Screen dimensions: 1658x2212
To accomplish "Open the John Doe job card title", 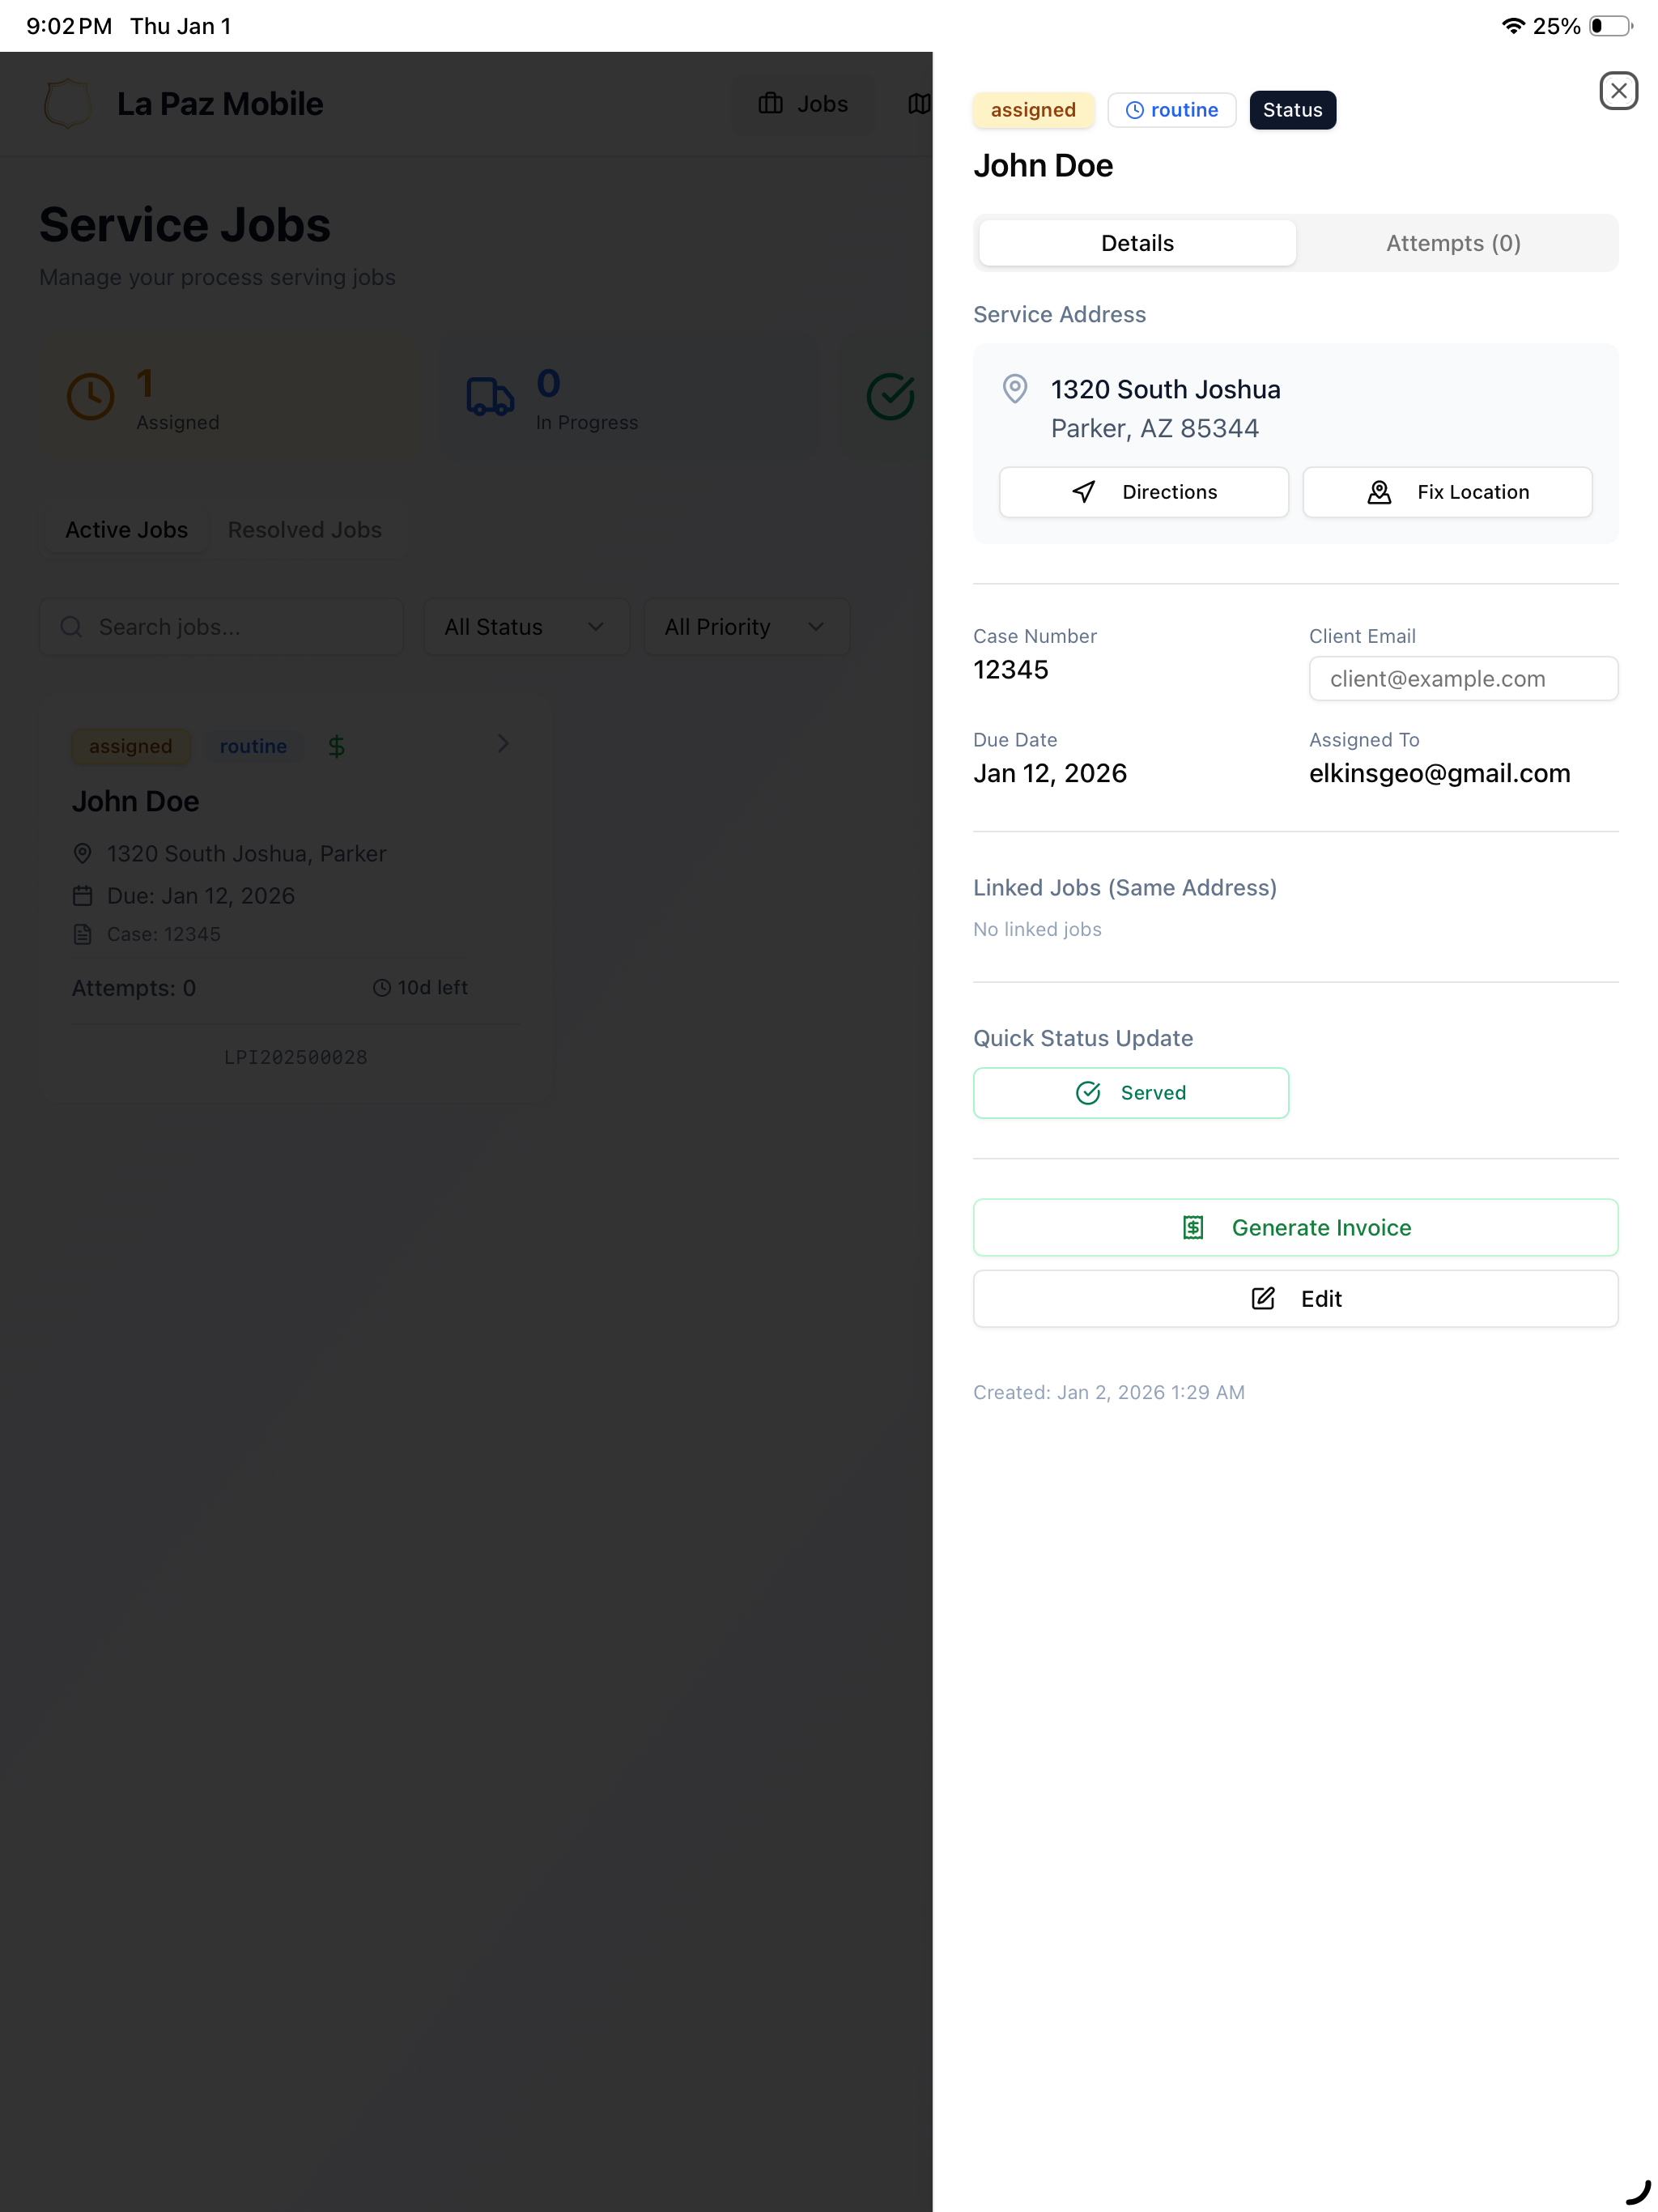I will click(x=135, y=802).
